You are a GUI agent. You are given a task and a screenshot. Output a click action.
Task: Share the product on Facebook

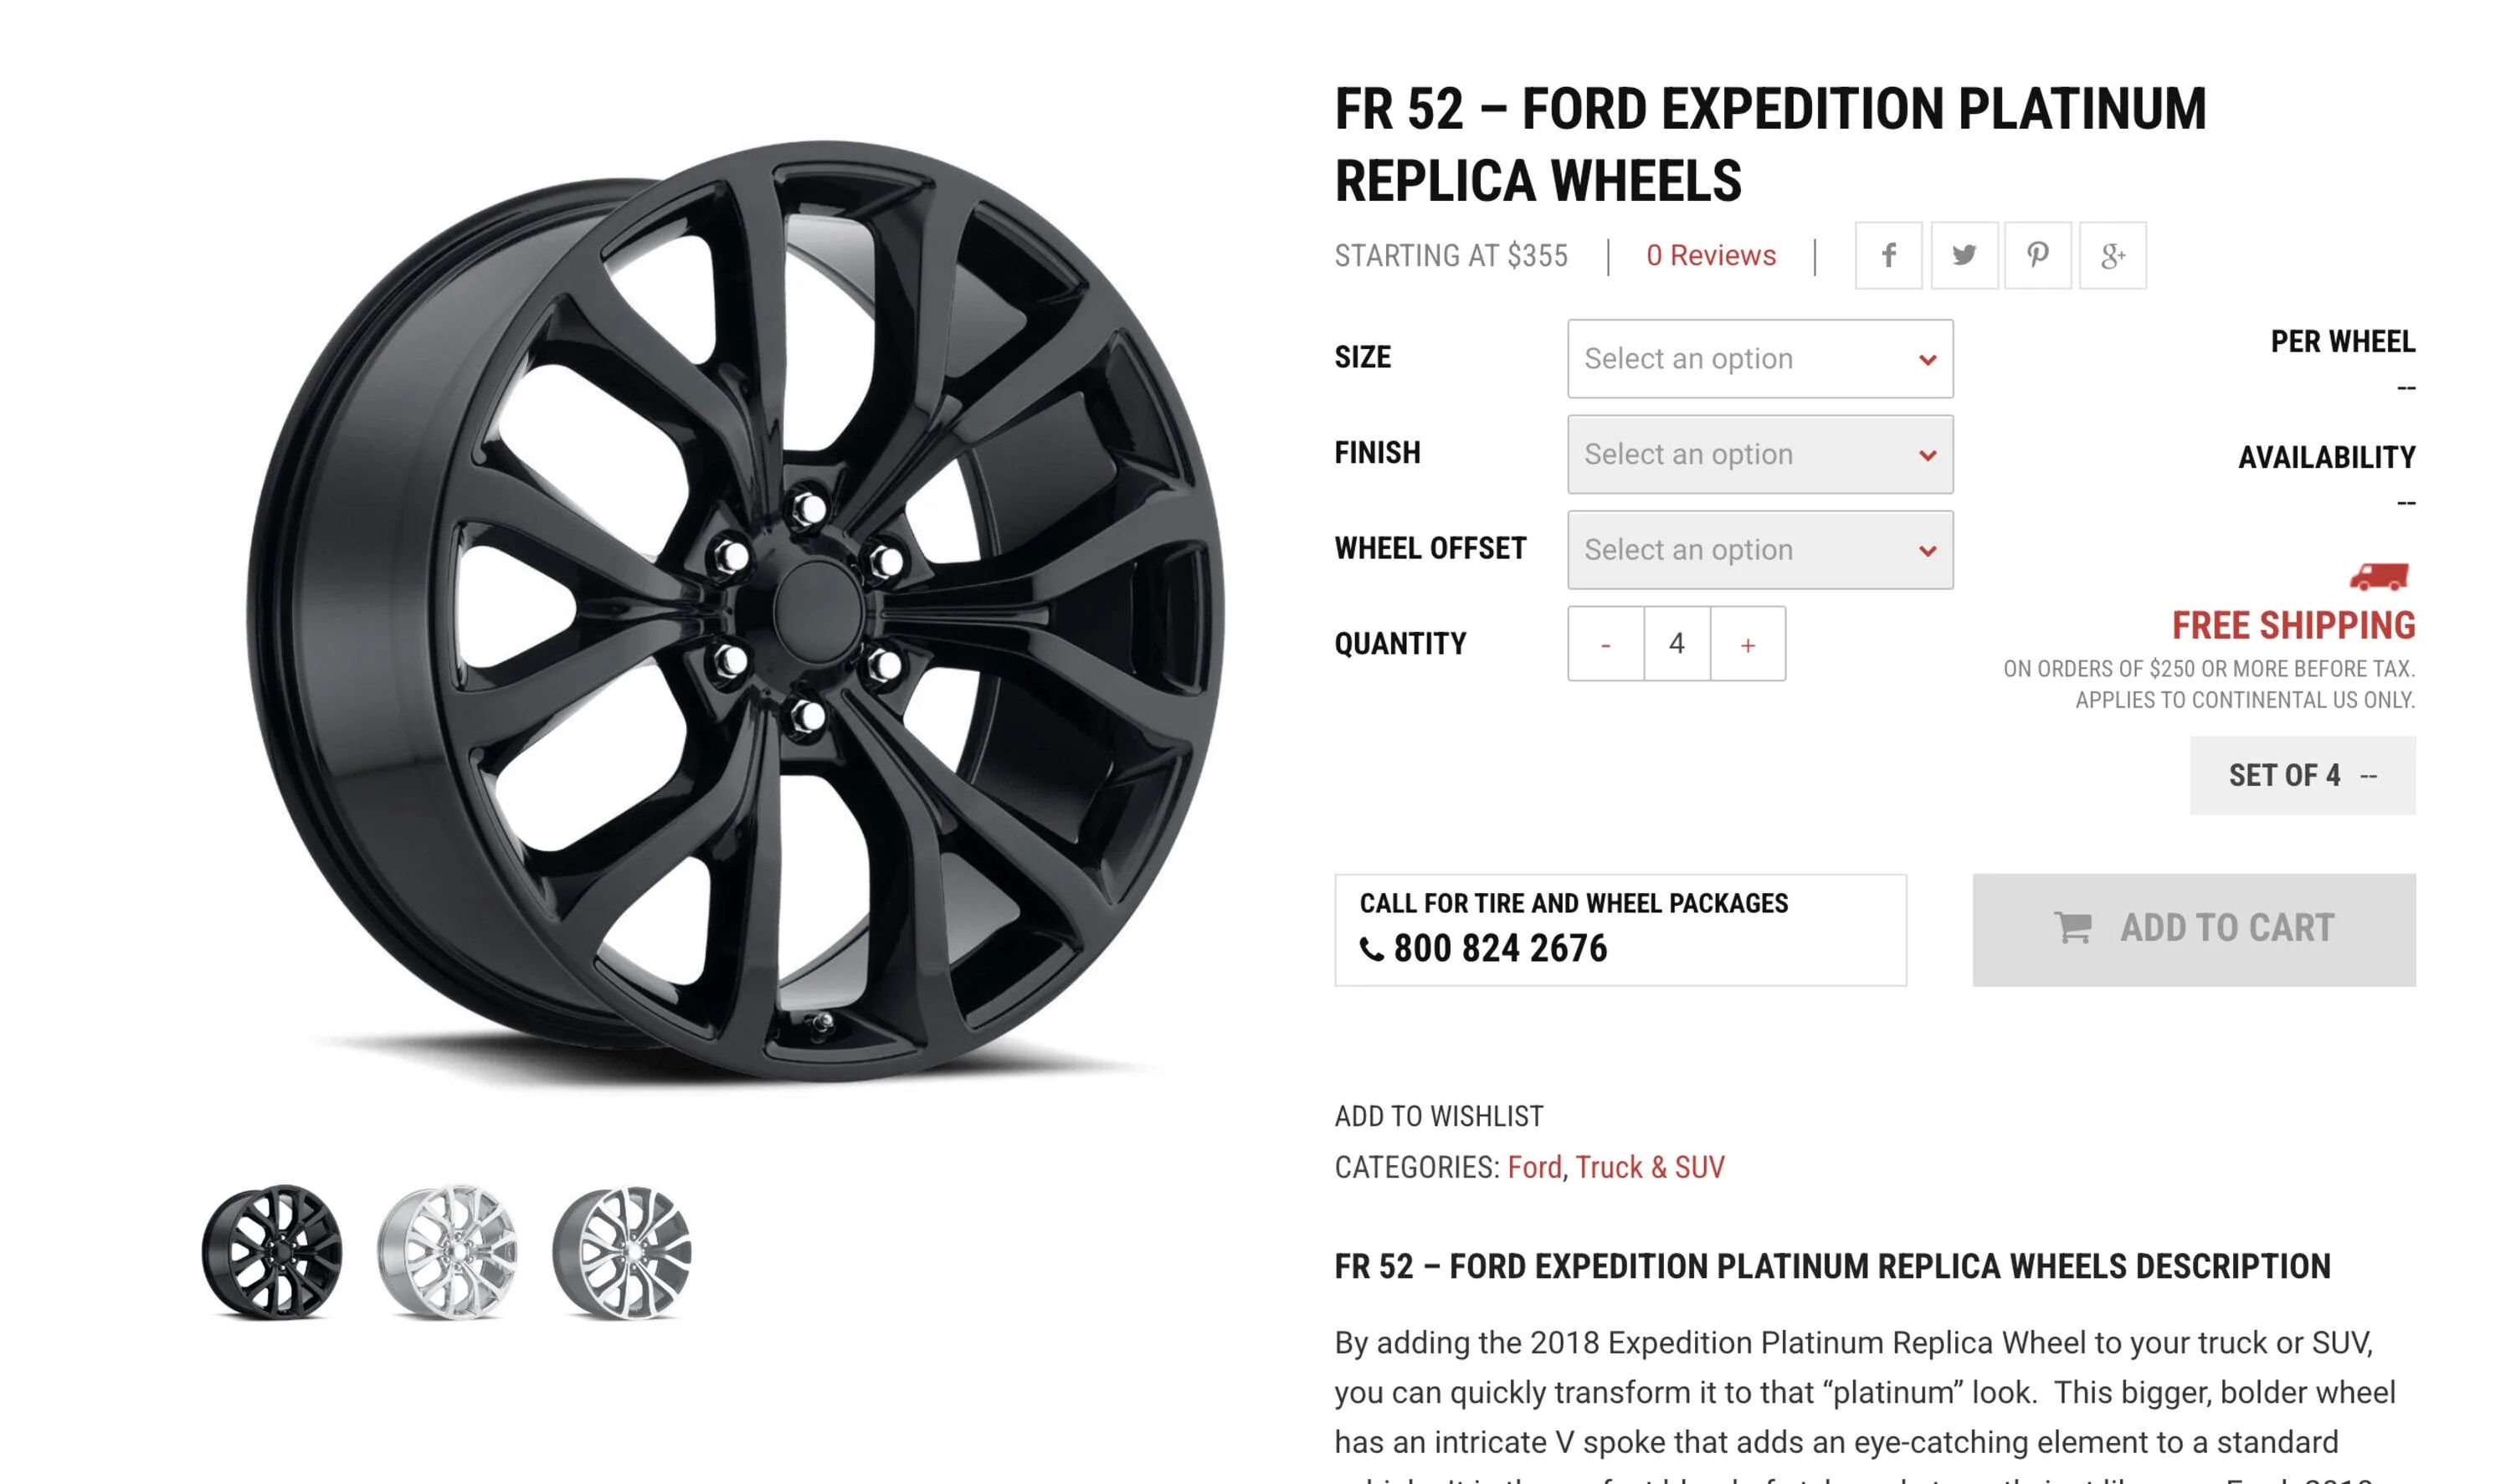tap(1888, 256)
